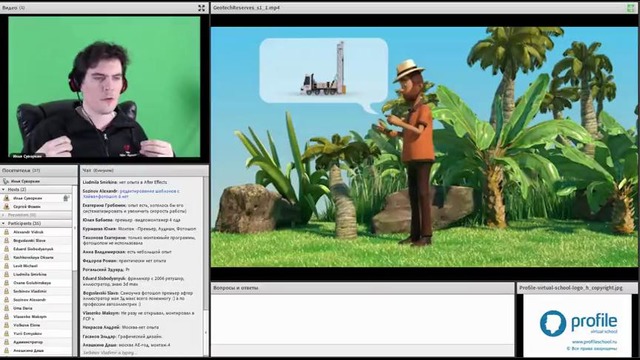Click the green fullscreen icon on the GeotechReserves pod
This screenshot has width=640, height=360.
pos(631,8)
